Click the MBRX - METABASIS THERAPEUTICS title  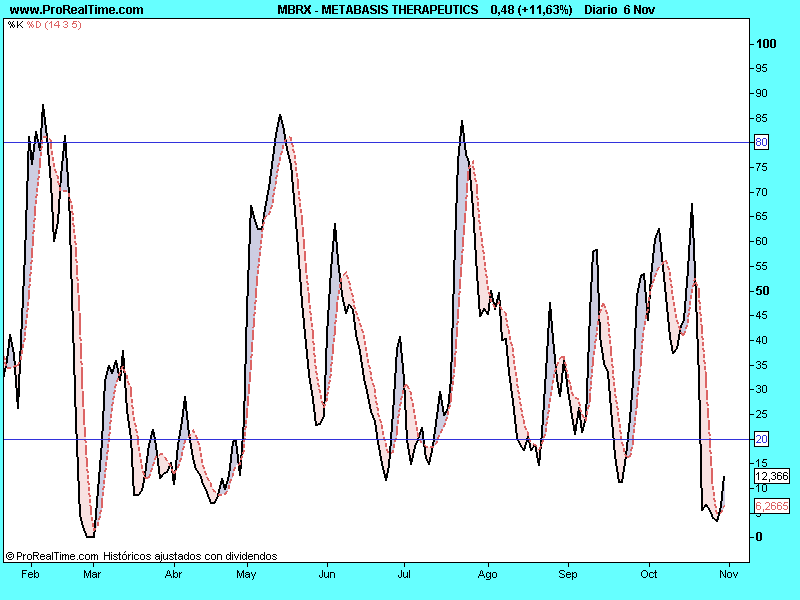click(x=378, y=10)
